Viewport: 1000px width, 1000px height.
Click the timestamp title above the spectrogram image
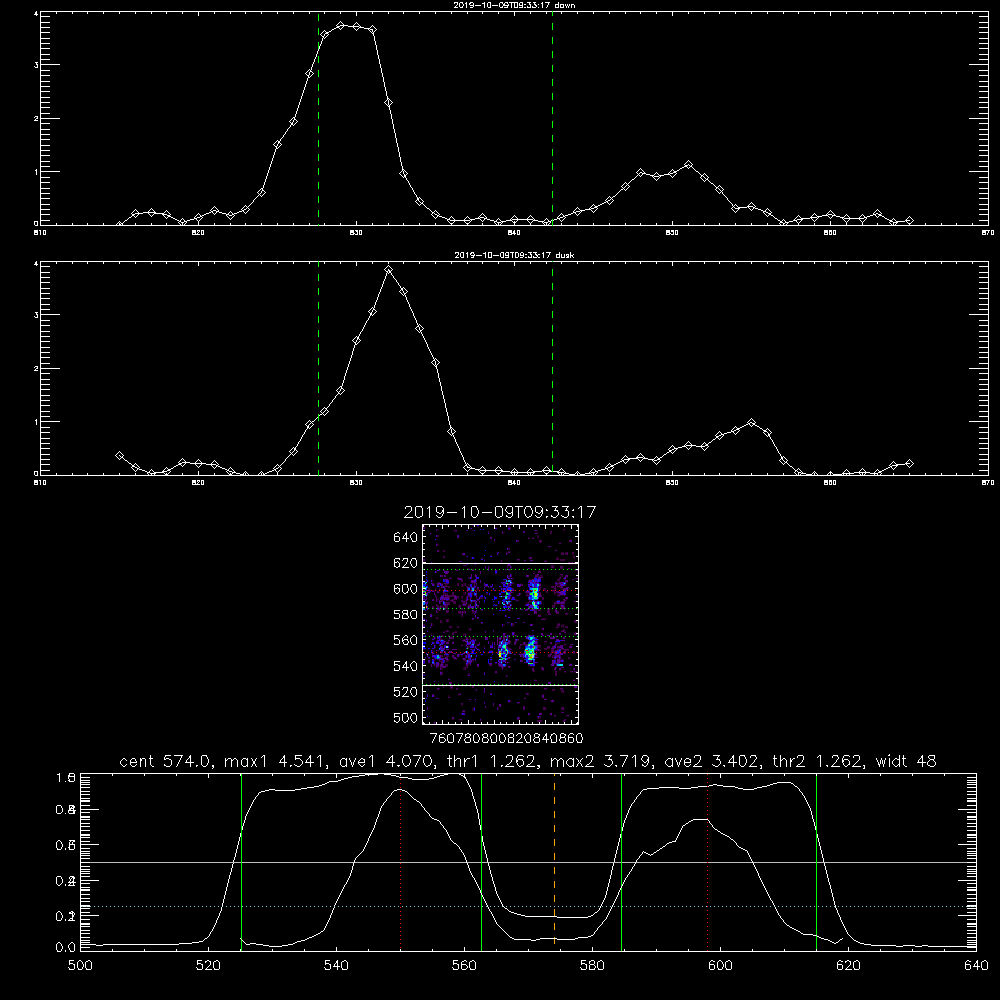(x=500, y=512)
